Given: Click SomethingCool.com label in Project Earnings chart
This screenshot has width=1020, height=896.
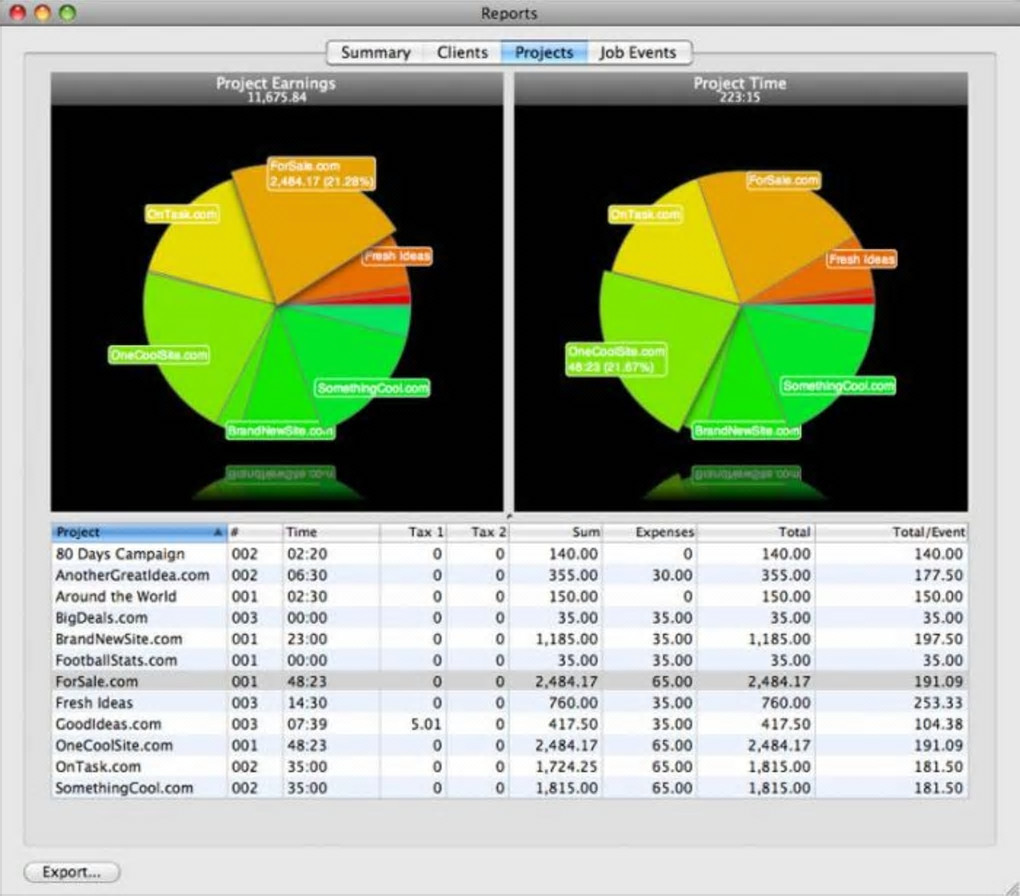Looking at the screenshot, I should coord(373,388).
